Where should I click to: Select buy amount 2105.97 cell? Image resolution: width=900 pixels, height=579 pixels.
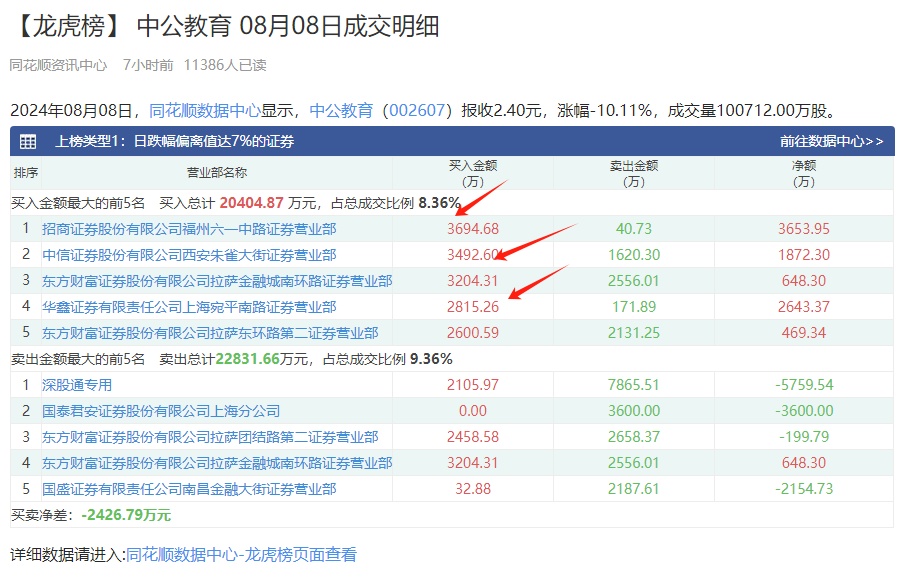(x=473, y=385)
